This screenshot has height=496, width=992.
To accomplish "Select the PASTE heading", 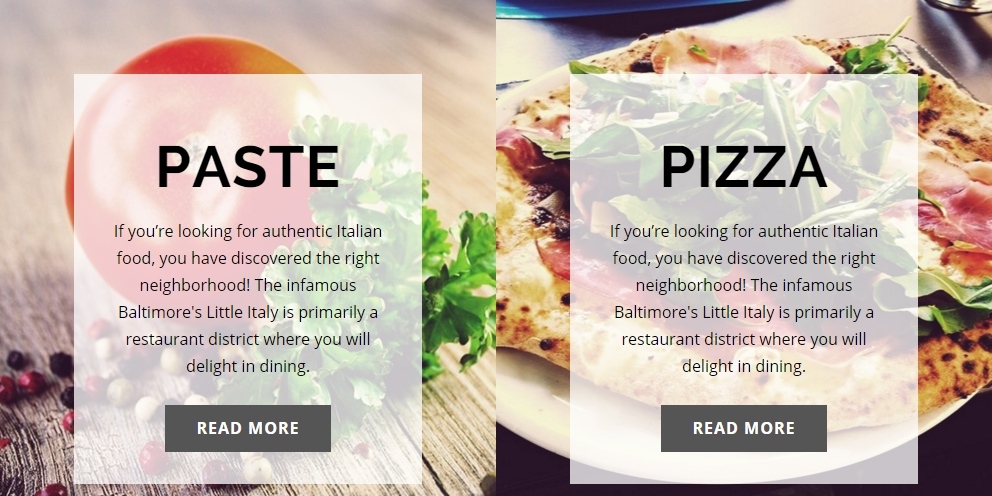I will 247,167.
